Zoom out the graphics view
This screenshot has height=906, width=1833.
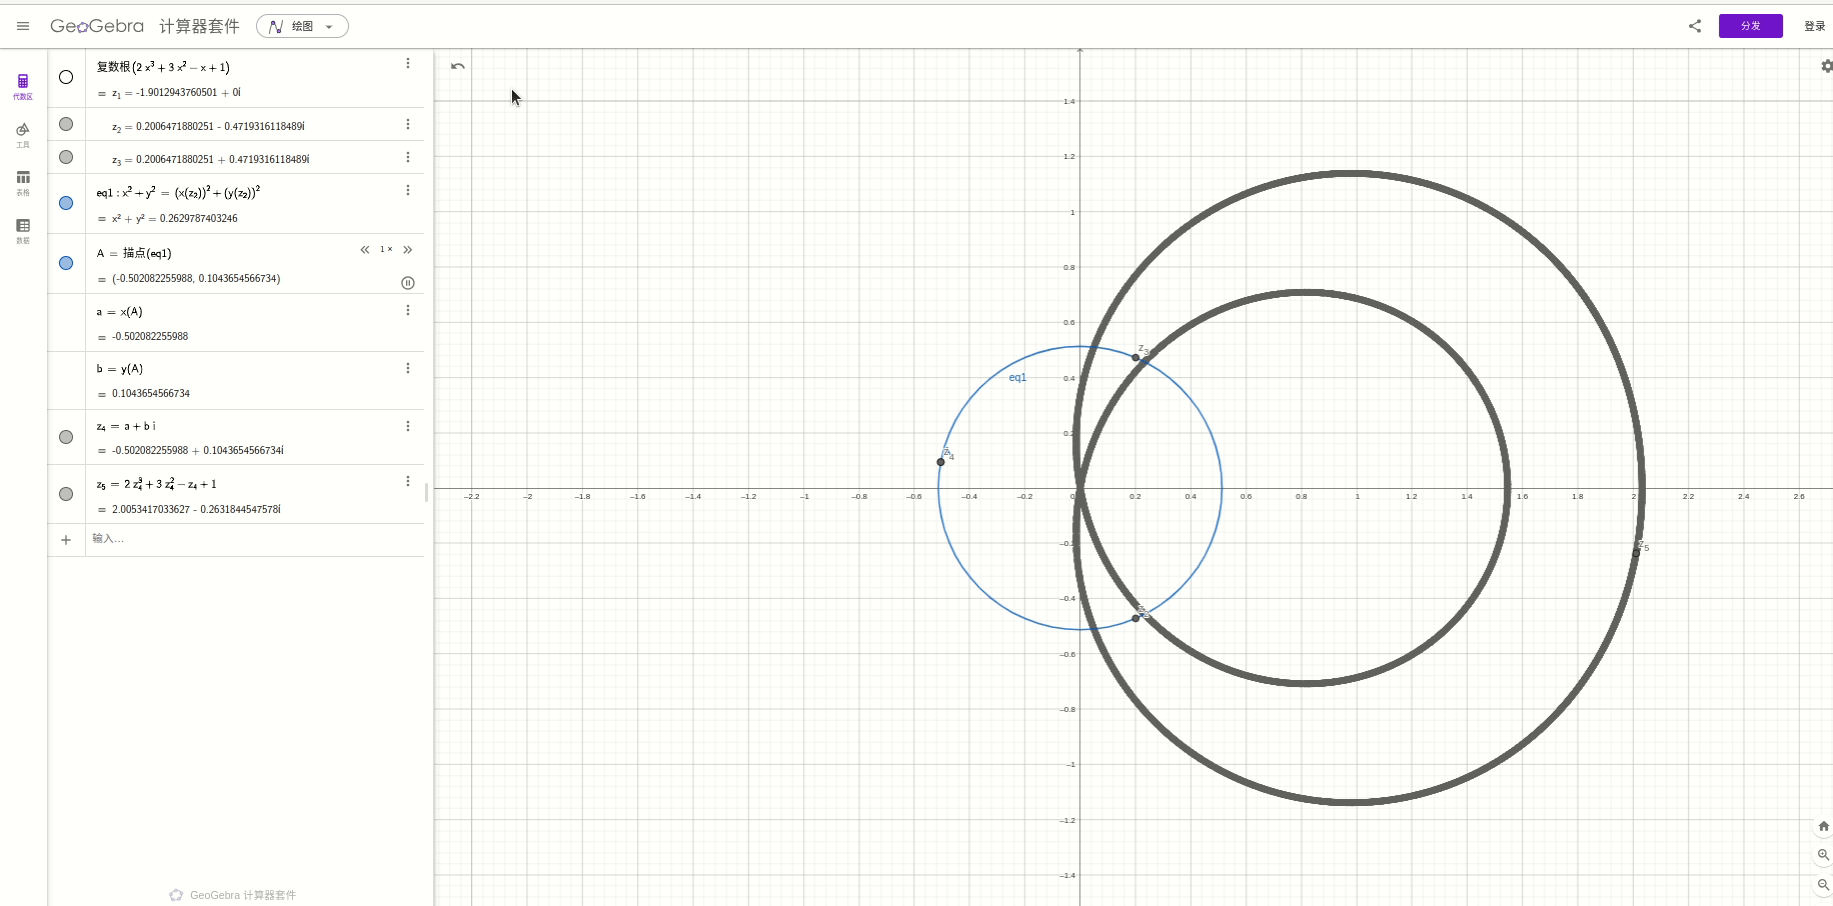1823,884
